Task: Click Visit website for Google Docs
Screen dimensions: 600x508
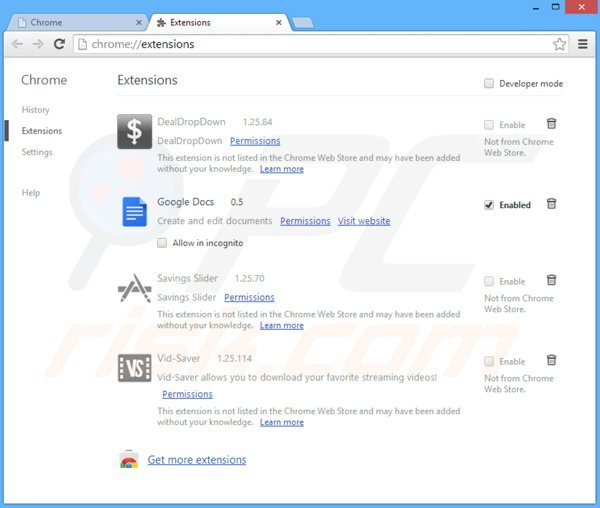Action: click(x=364, y=221)
